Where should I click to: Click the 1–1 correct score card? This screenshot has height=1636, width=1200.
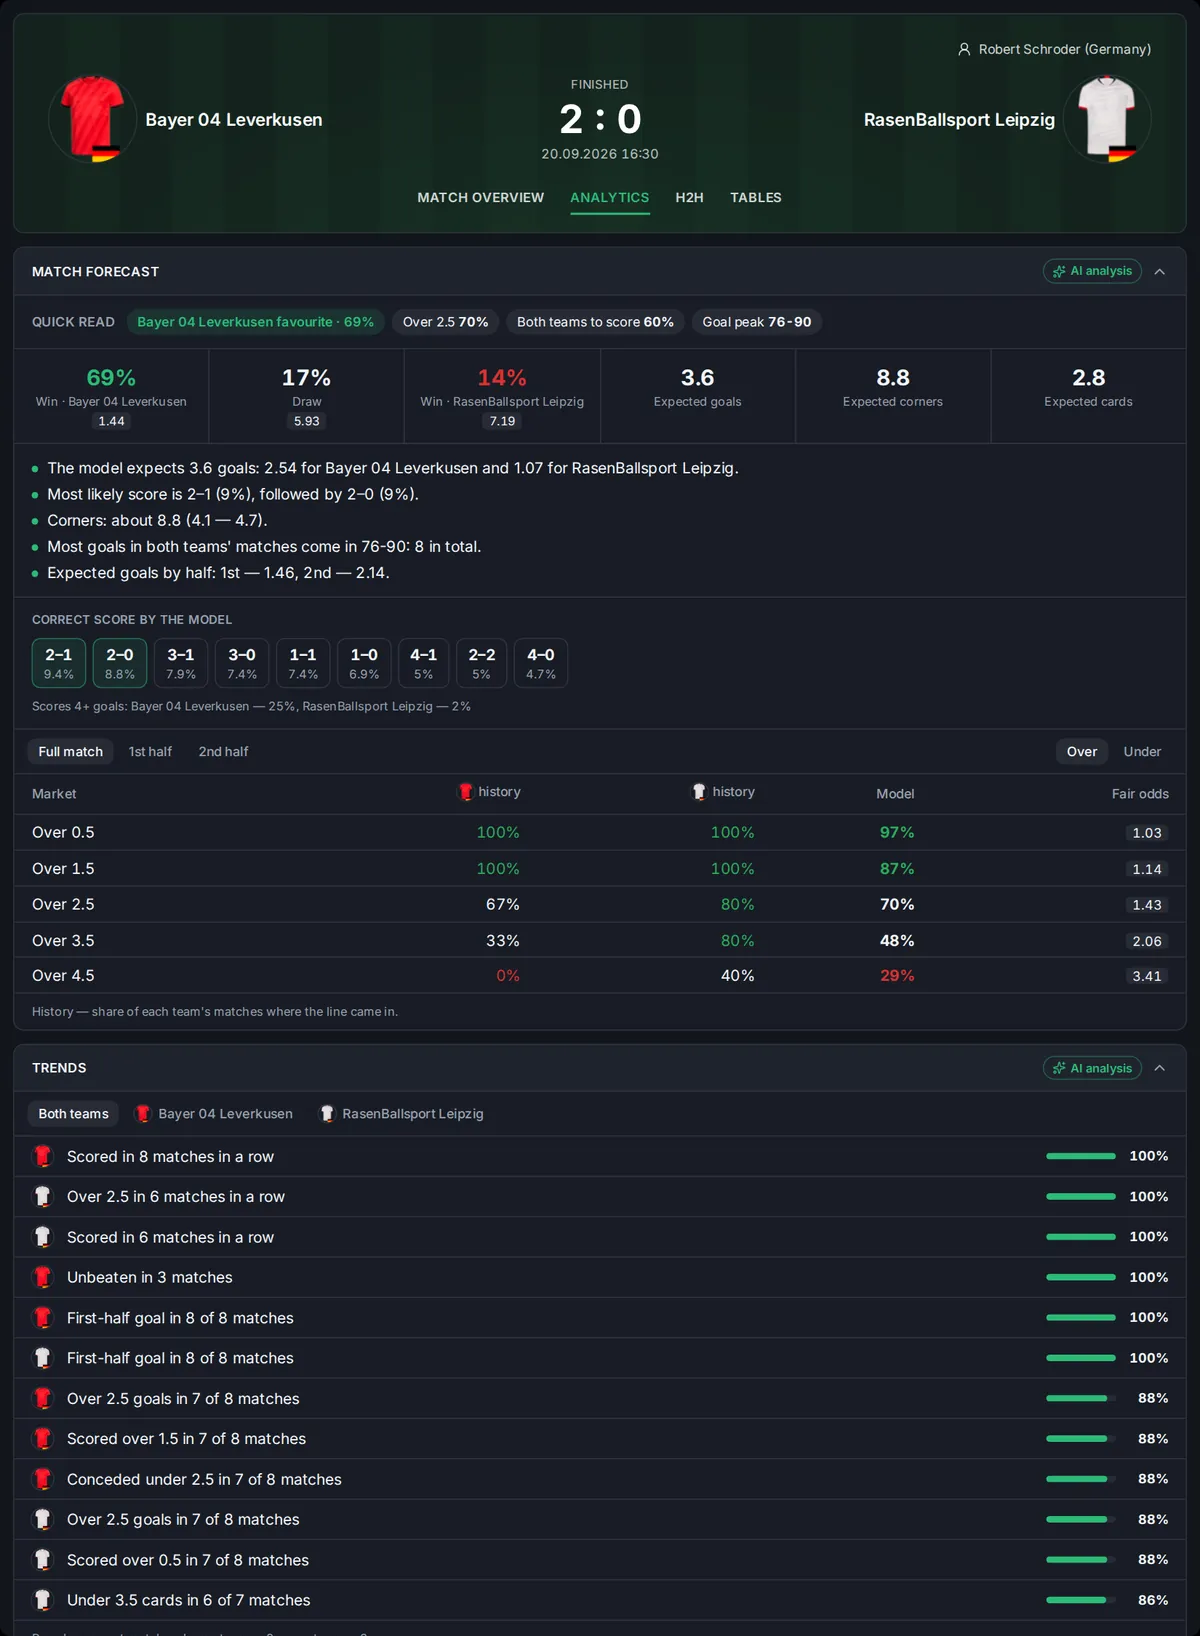click(303, 663)
